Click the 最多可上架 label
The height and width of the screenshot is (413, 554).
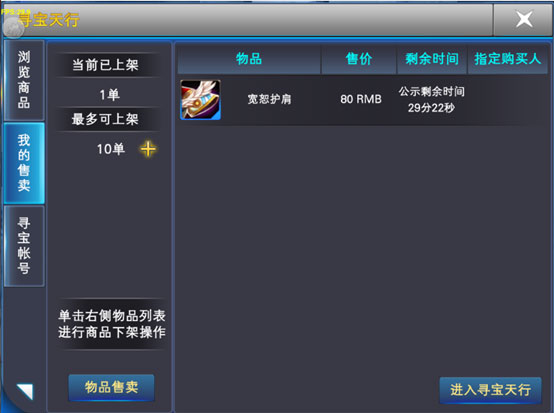click(105, 119)
